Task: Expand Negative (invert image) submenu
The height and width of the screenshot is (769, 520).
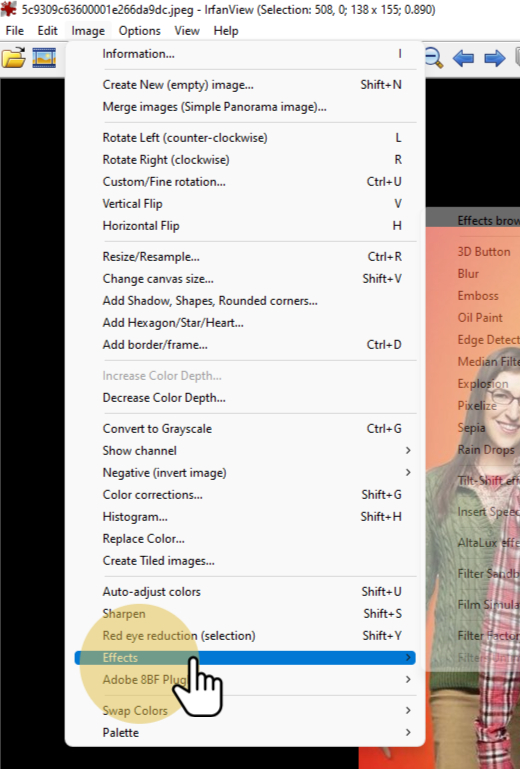Action: (245, 473)
